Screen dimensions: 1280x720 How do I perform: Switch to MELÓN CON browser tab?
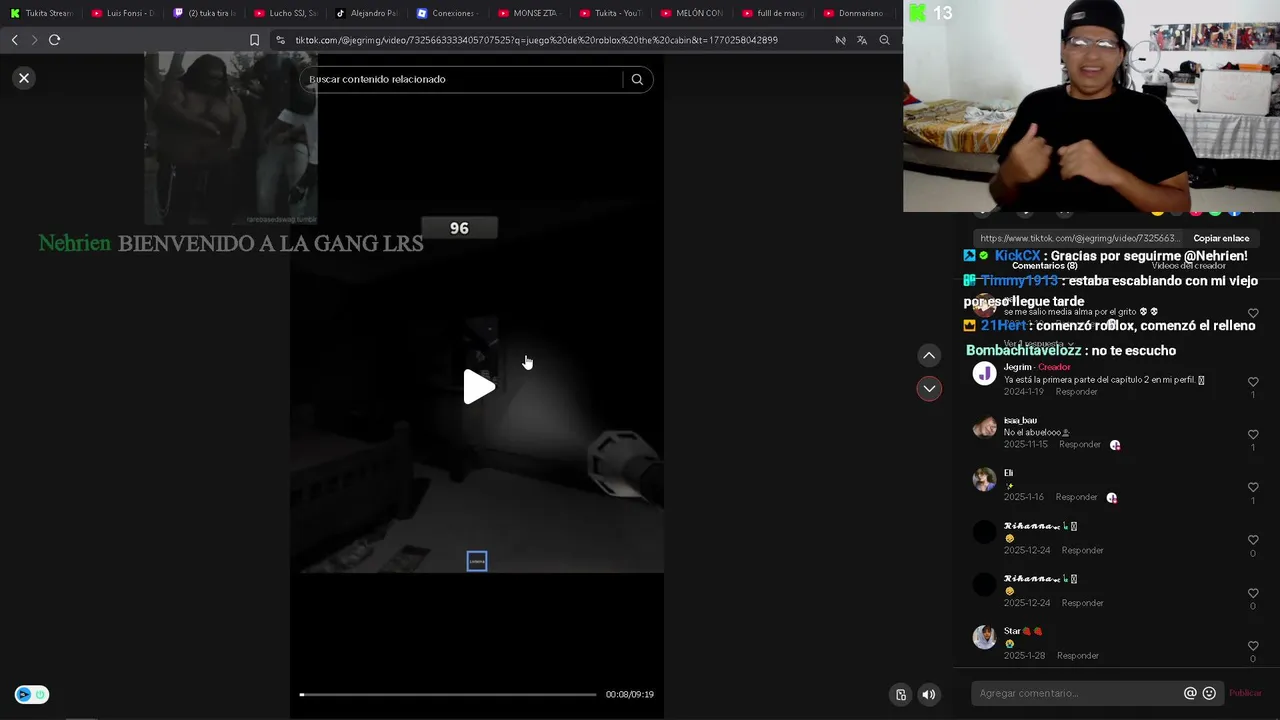click(x=691, y=13)
